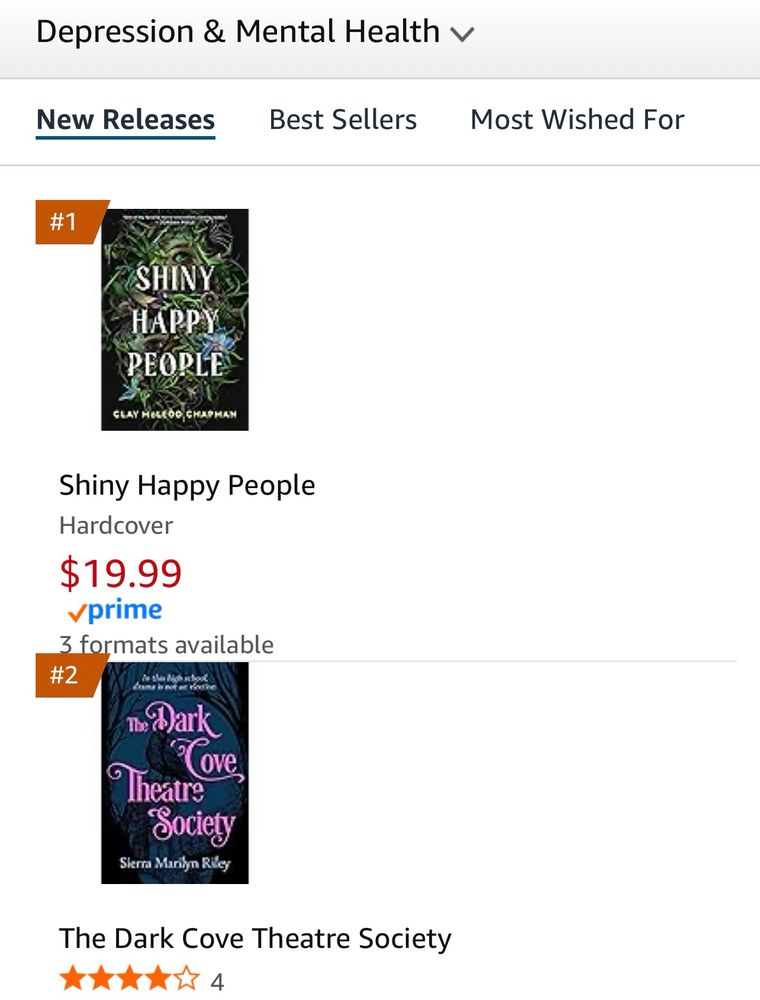
Task: Open The Dark Cove Theatre Society title link
Action: (x=255, y=939)
